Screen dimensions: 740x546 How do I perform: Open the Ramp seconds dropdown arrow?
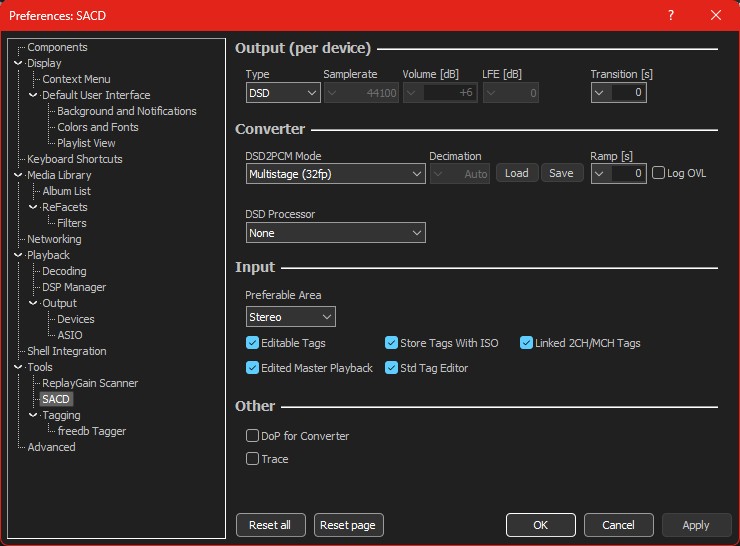pyautogui.click(x=600, y=173)
